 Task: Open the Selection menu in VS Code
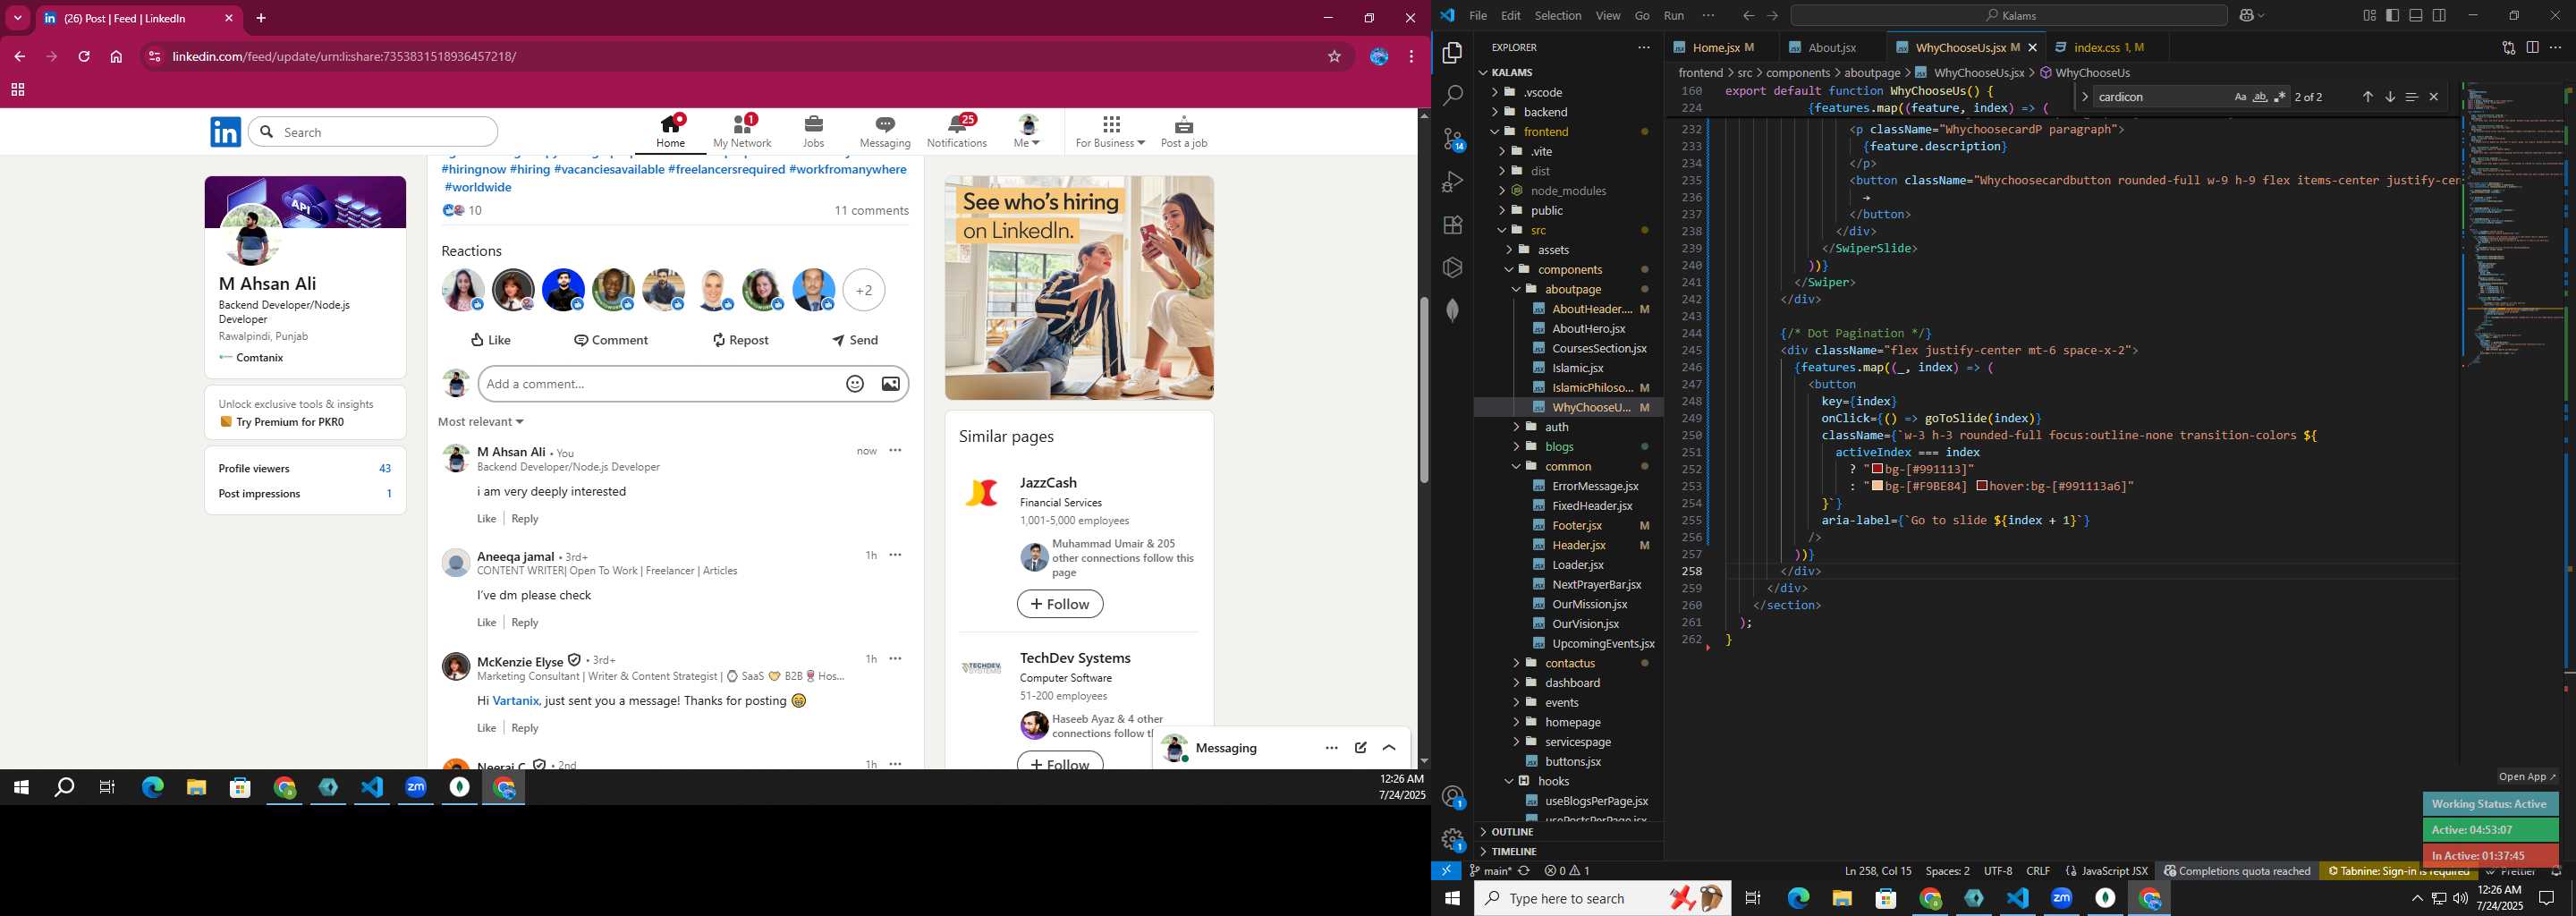pos(1557,15)
